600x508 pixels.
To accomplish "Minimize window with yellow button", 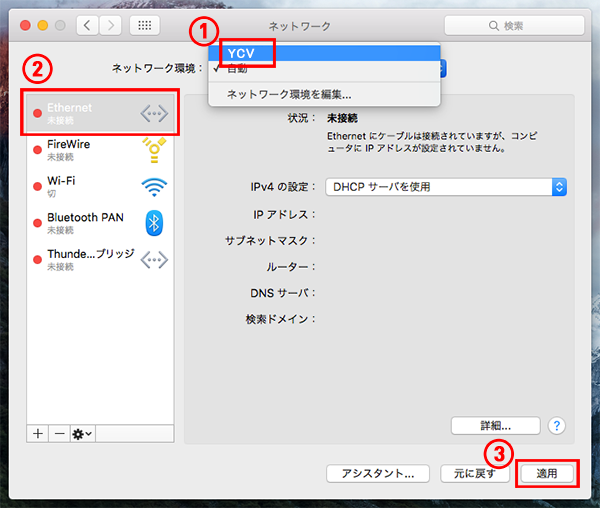I will tap(43, 26).
